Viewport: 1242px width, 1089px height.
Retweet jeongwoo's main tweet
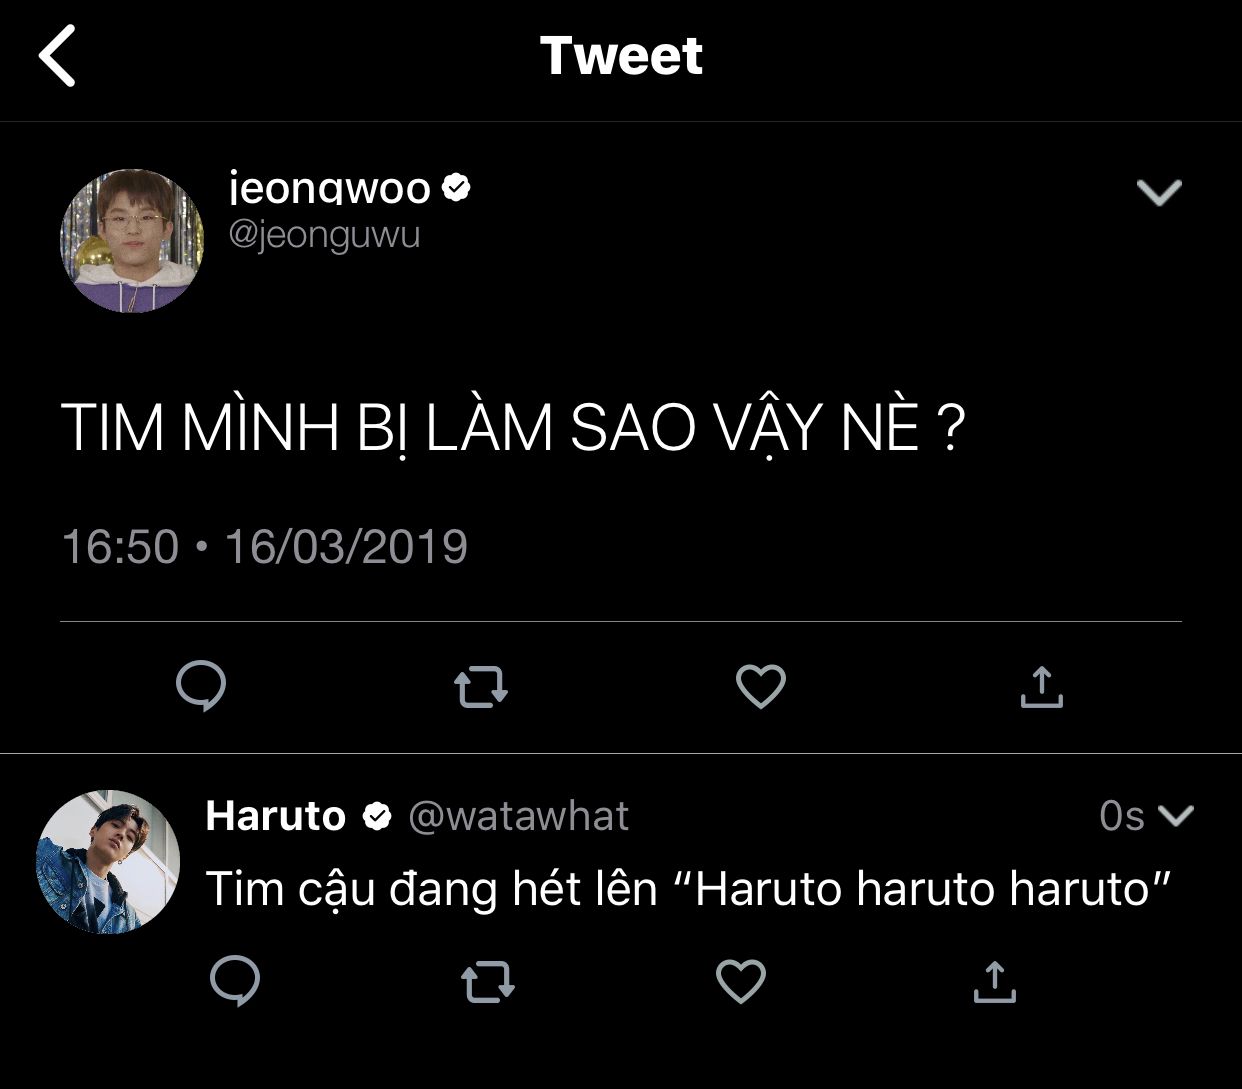[x=481, y=688]
